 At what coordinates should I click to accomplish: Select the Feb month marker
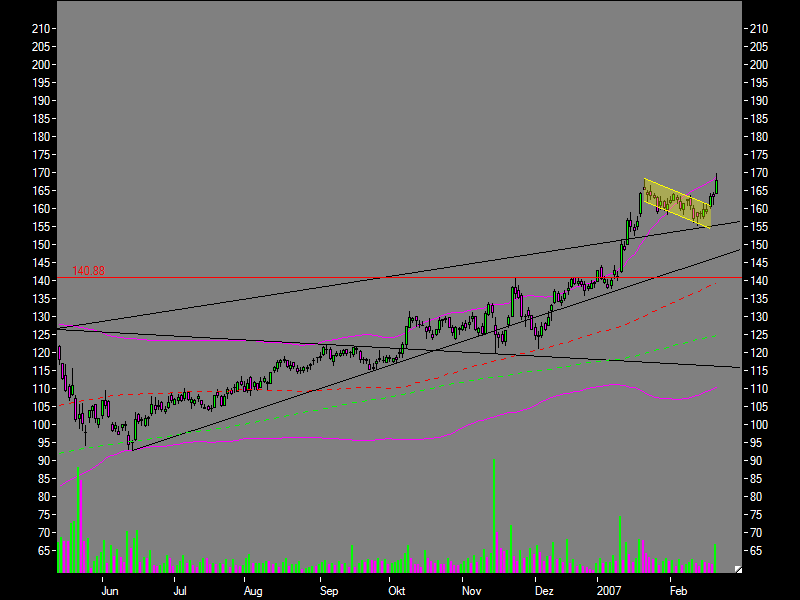pyautogui.click(x=678, y=591)
